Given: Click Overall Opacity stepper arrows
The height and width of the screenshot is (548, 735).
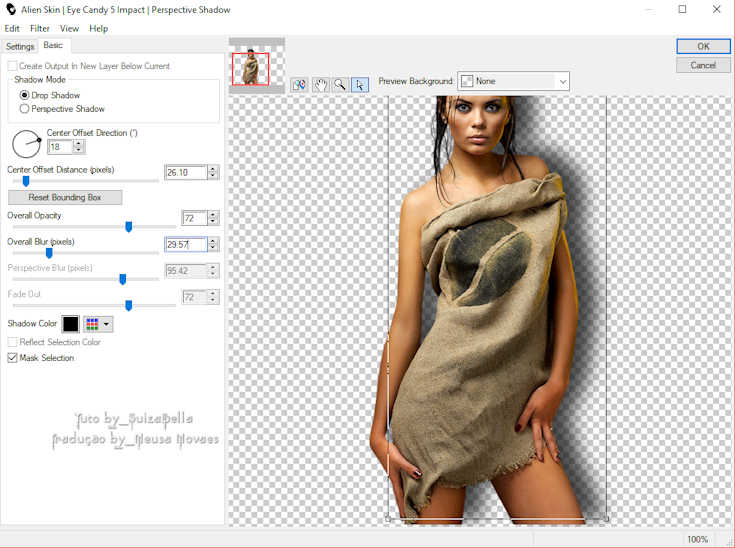Looking at the screenshot, I should coord(213,218).
